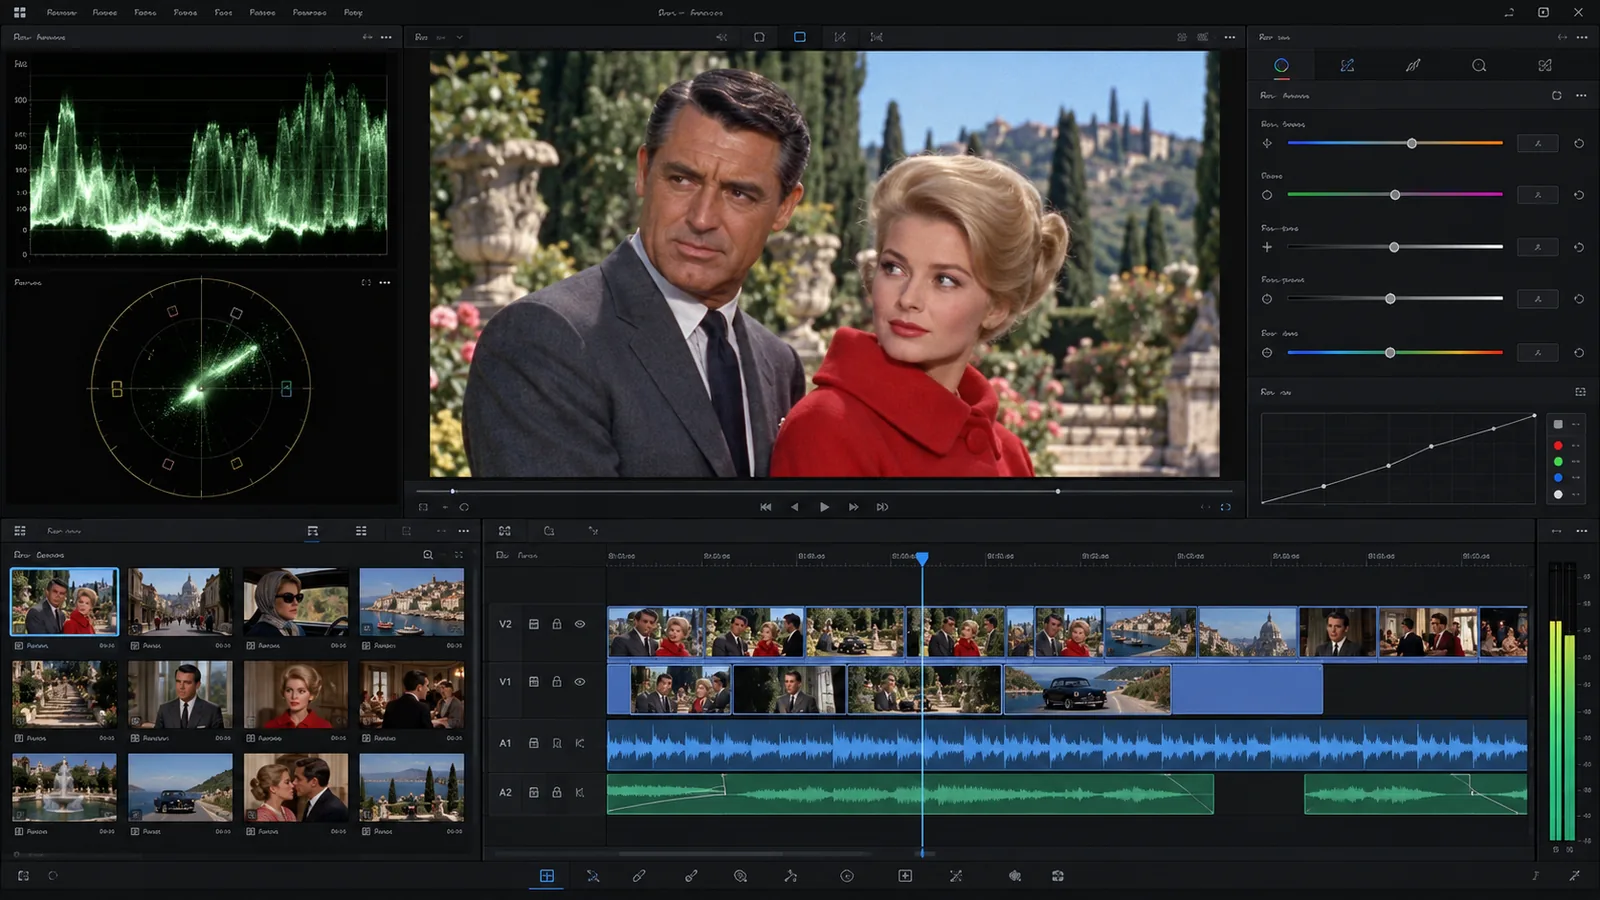Screen dimensions: 1600x900
Task: Click the blue-orange temperature slider handle
Action: pos(1412,144)
